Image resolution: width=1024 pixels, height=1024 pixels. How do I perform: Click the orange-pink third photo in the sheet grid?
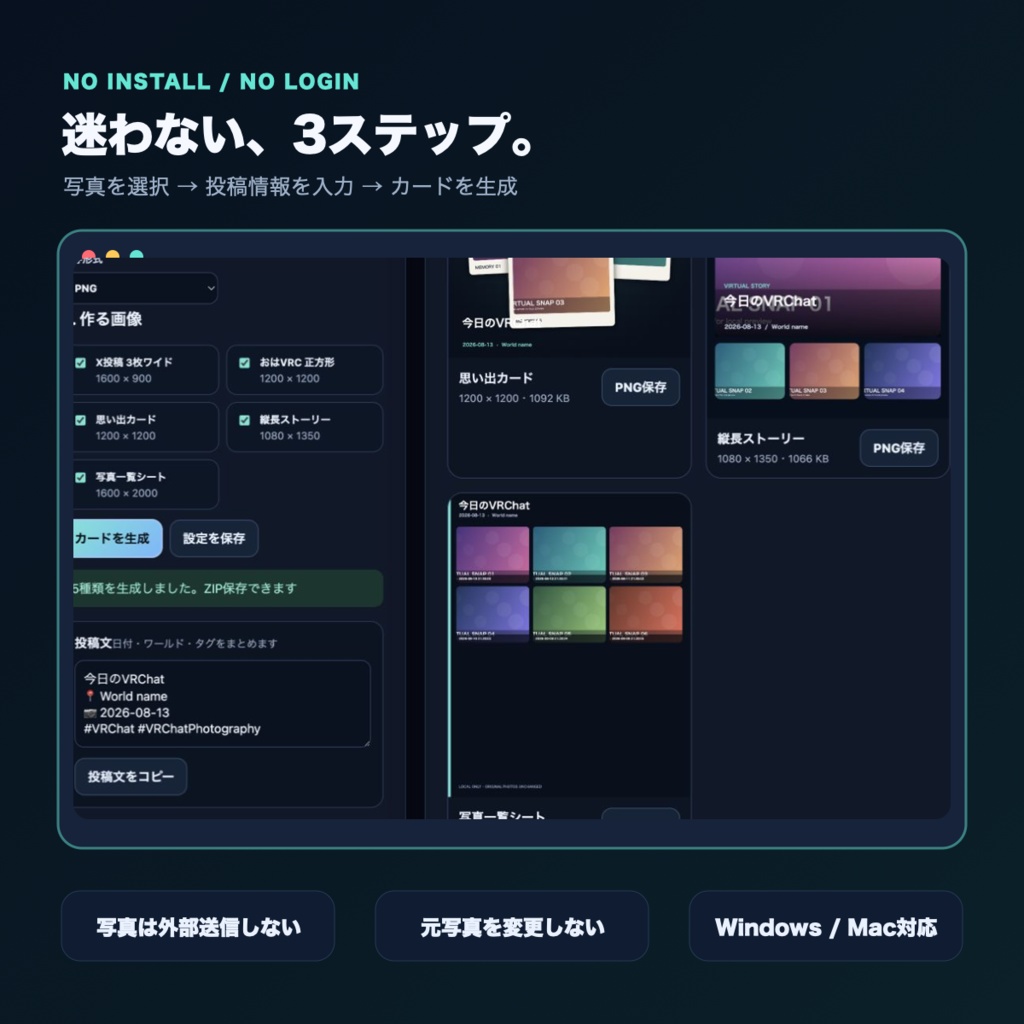click(645, 554)
